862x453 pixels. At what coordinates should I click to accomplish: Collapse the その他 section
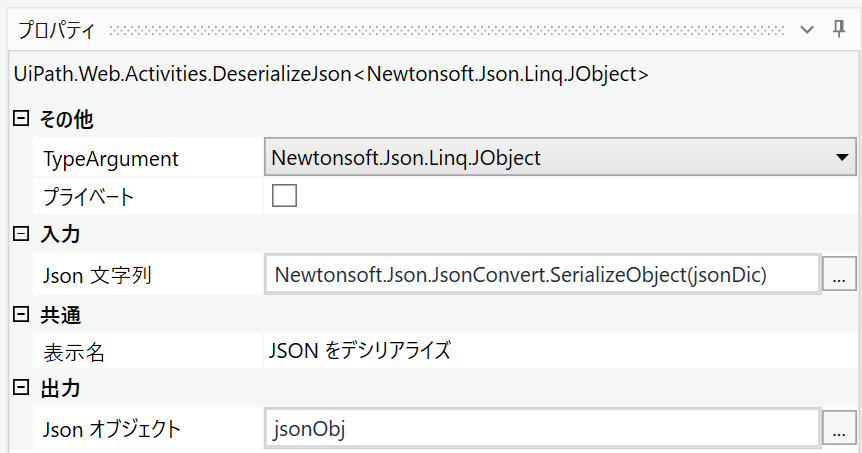pos(20,120)
